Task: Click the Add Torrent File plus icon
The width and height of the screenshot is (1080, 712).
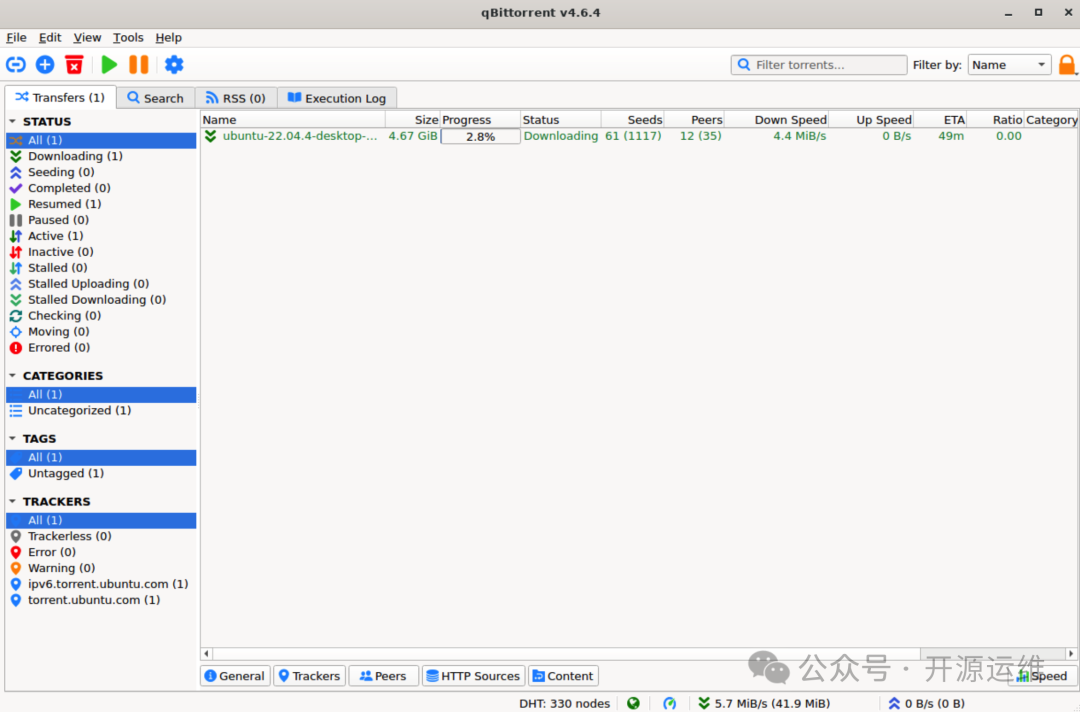Action: pyautogui.click(x=45, y=65)
